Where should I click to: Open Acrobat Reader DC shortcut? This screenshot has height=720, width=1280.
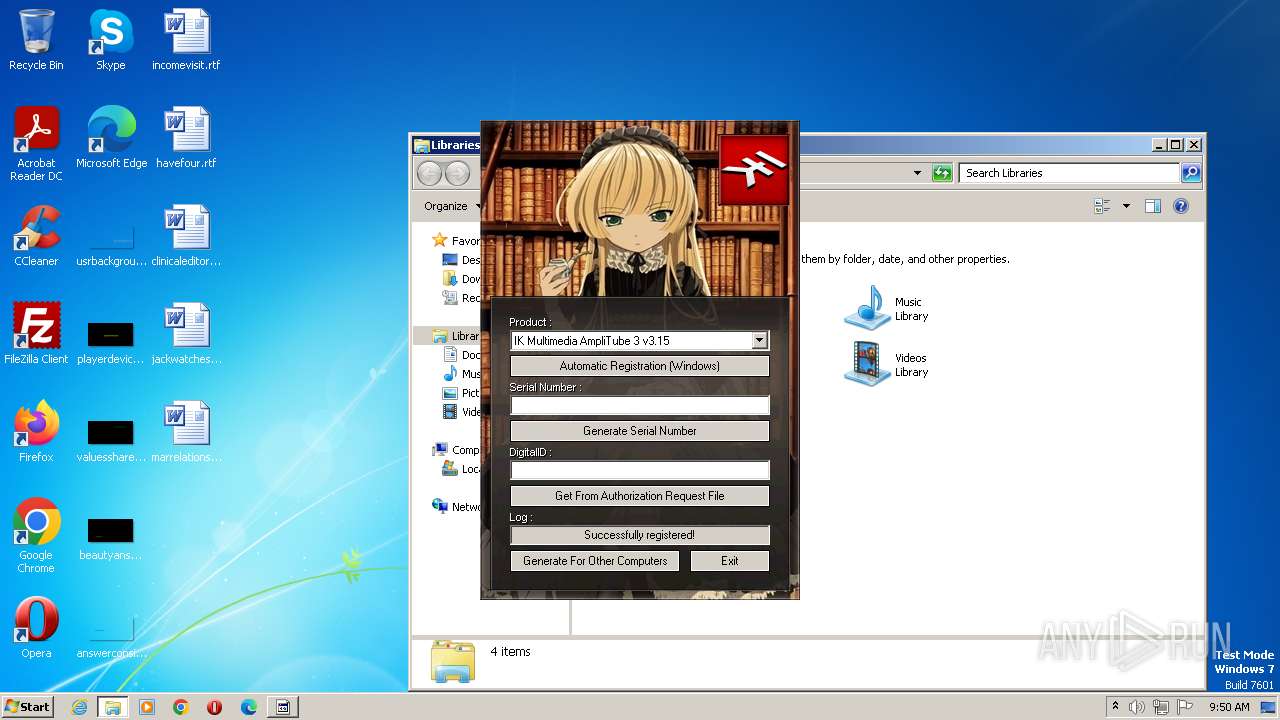coord(36,144)
